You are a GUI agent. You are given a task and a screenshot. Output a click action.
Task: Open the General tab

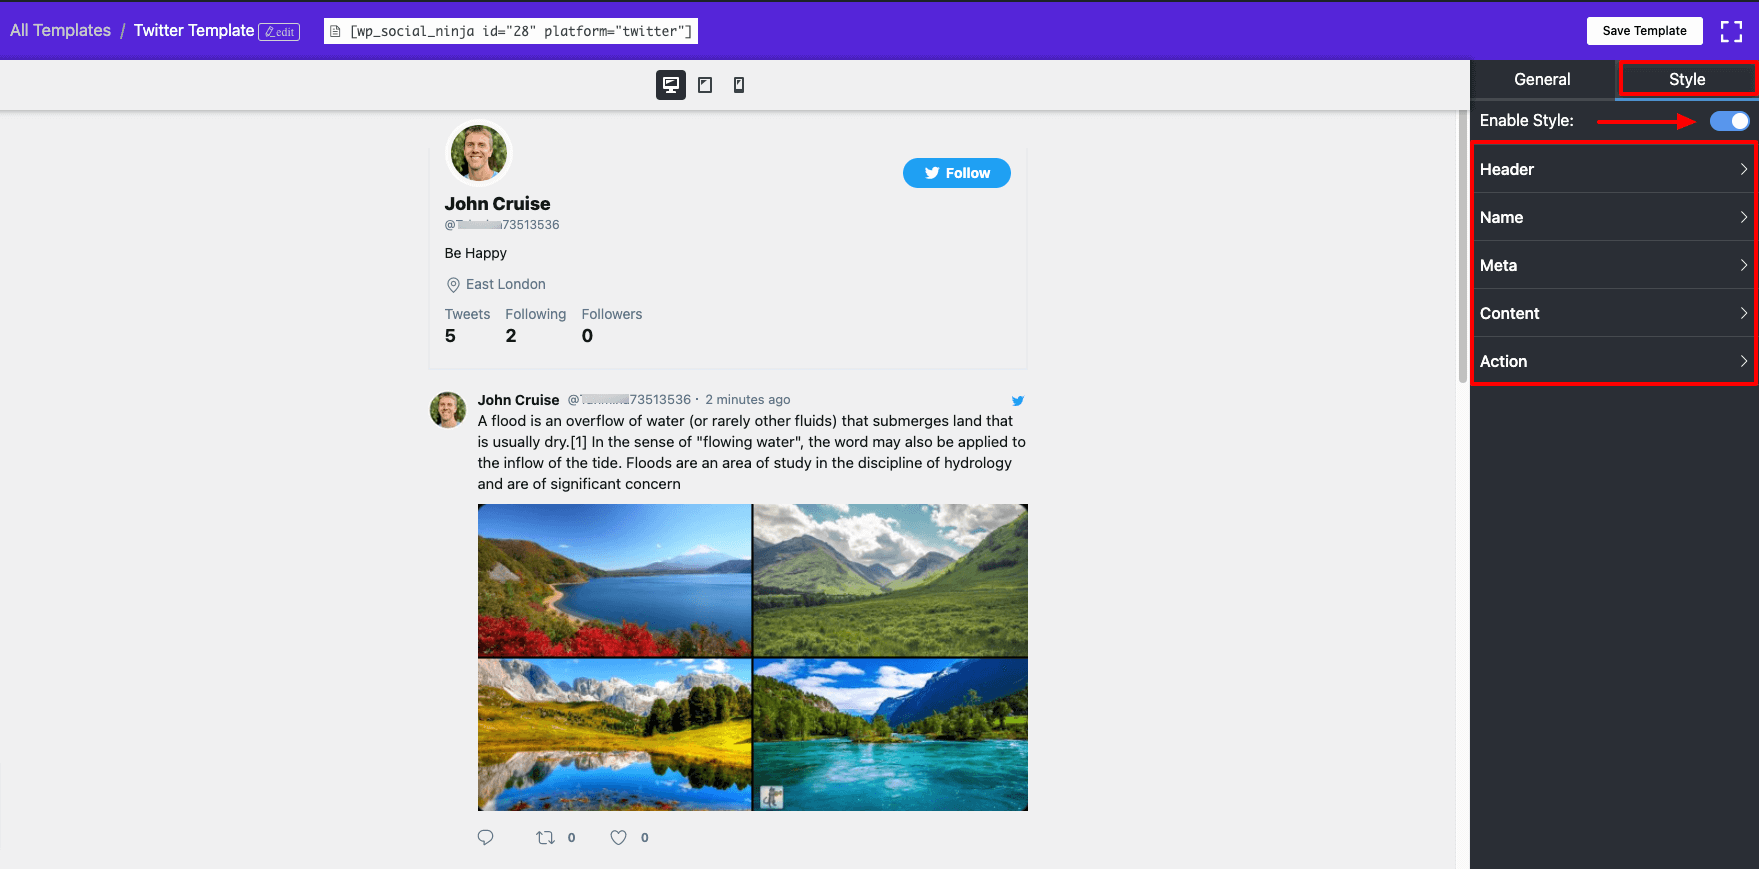[x=1542, y=79]
